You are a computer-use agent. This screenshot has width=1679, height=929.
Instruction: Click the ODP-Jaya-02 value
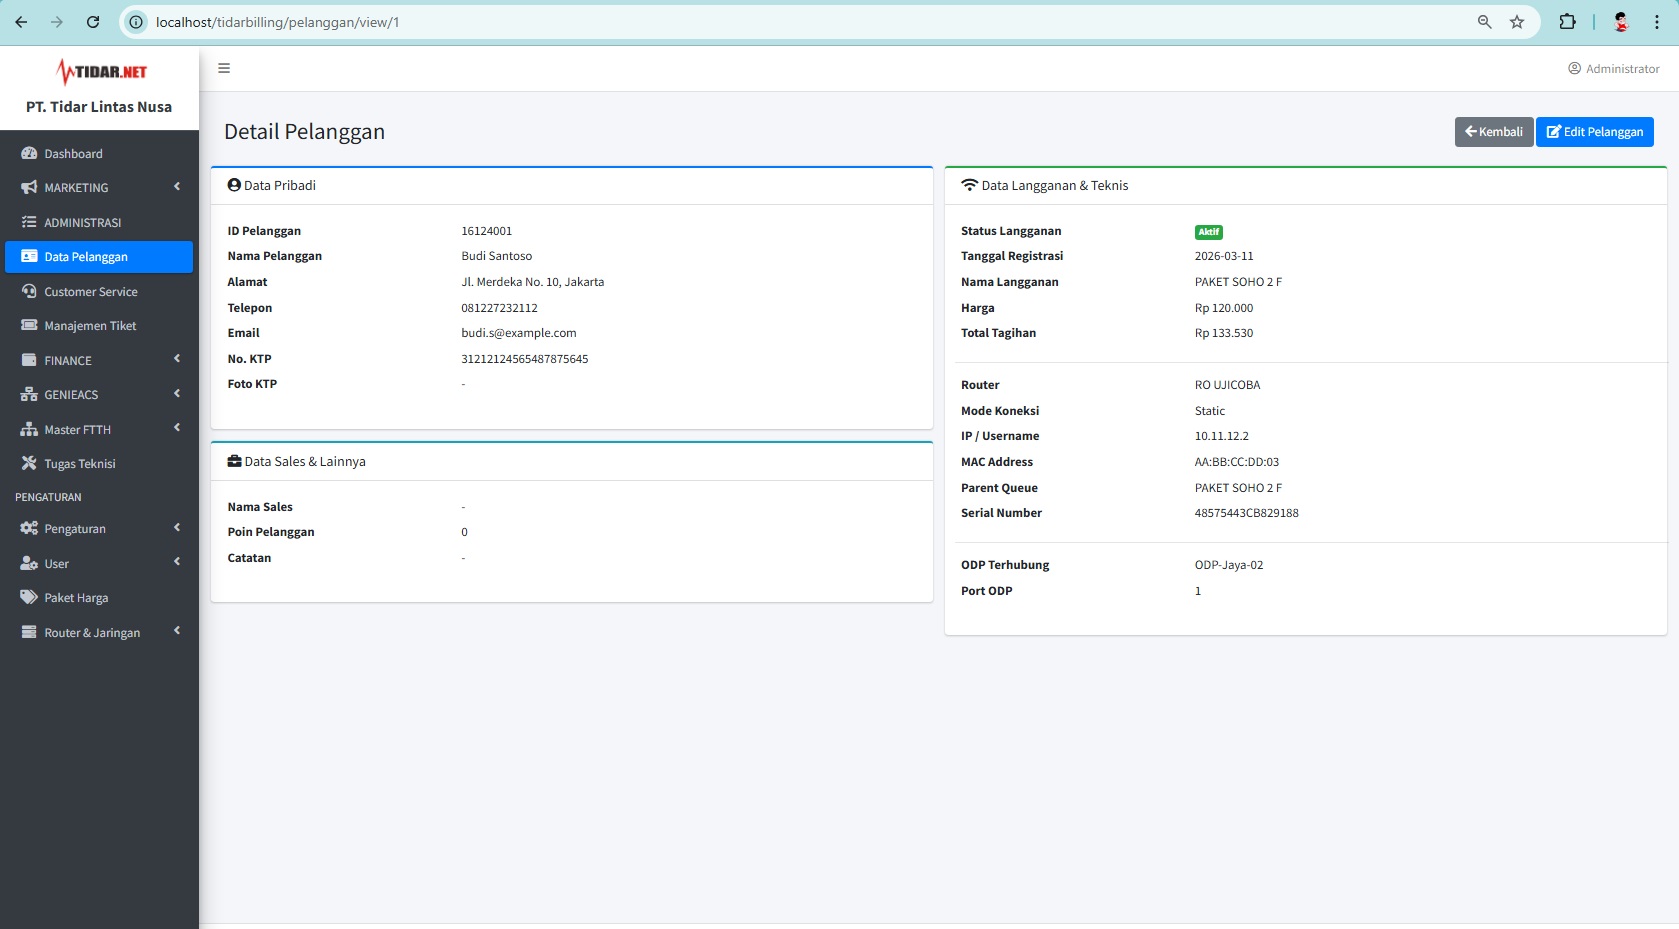pos(1229,565)
